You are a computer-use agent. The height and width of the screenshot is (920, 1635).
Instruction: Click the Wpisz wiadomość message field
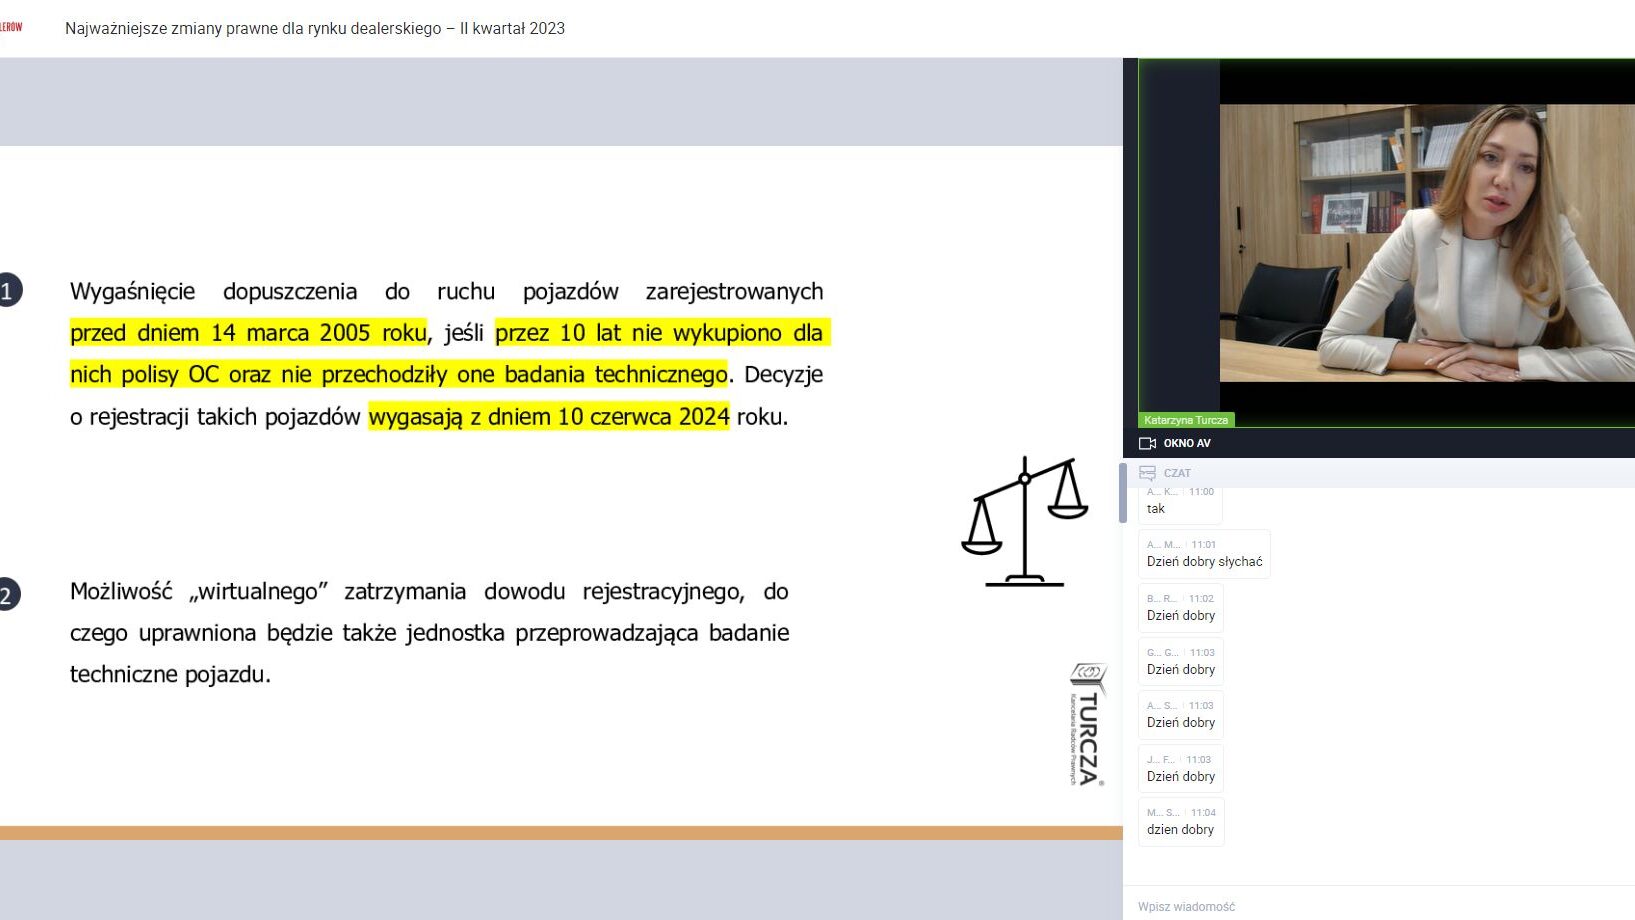click(1380, 906)
